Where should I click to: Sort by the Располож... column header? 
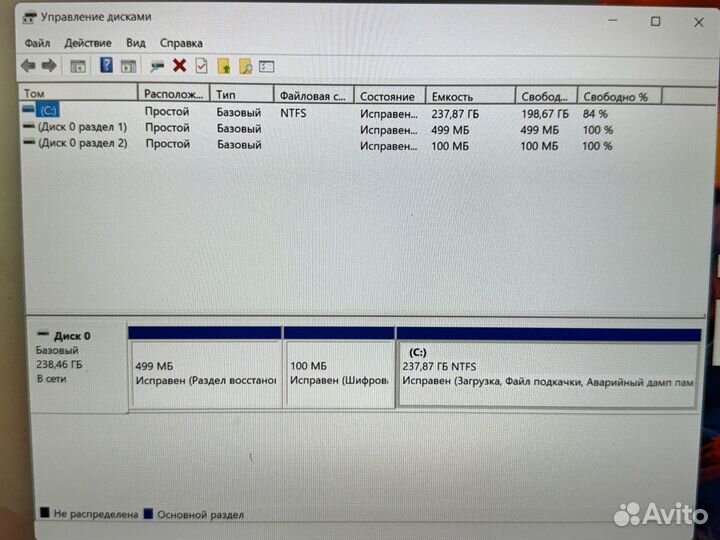[x=174, y=94]
